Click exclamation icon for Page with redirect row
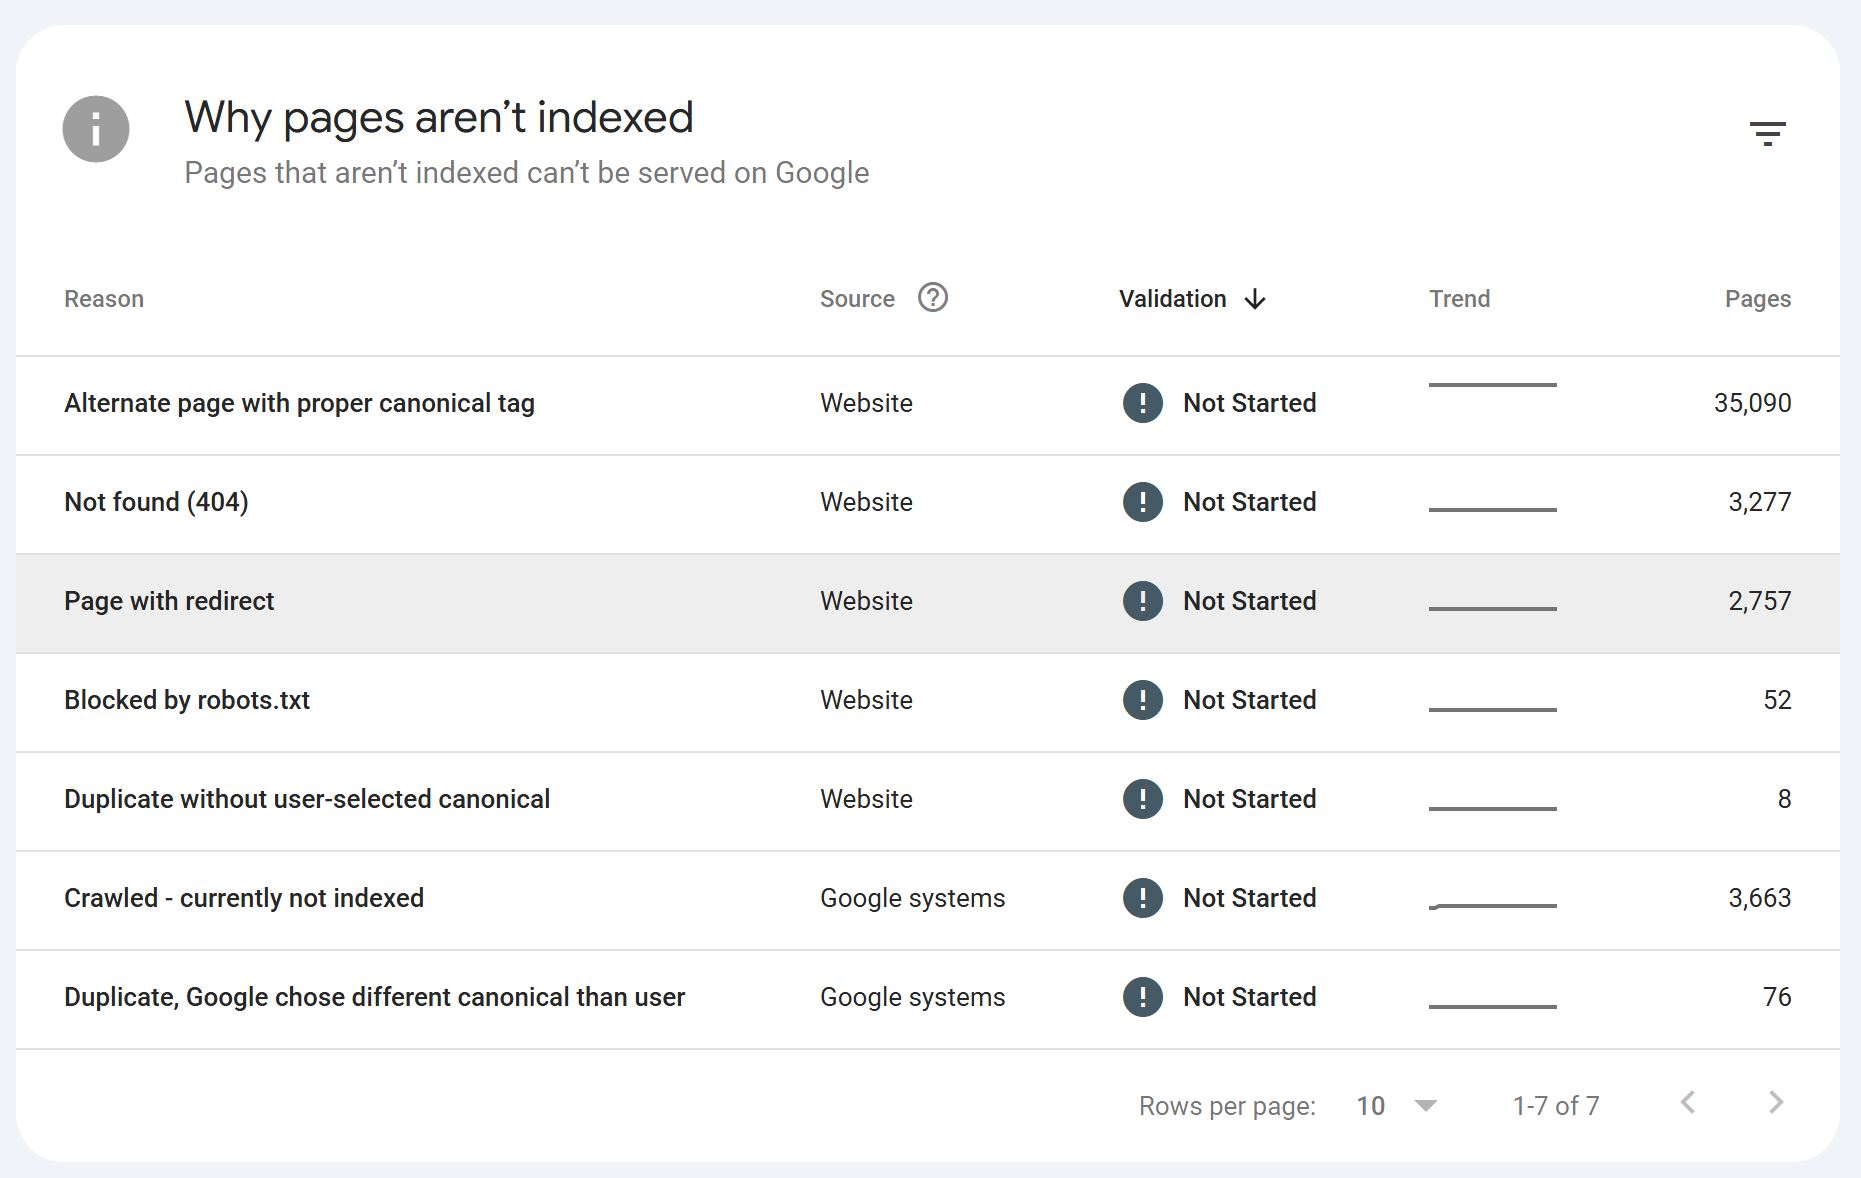This screenshot has height=1178, width=1861. point(1143,601)
